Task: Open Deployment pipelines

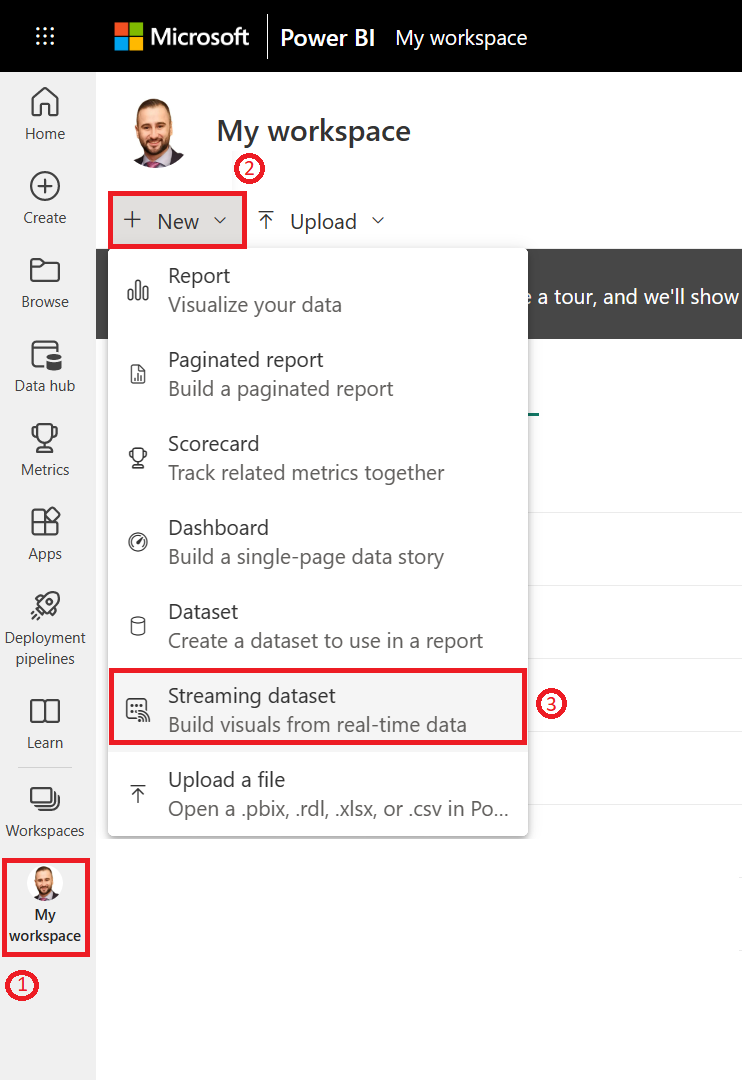Action: click(x=45, y=629)
